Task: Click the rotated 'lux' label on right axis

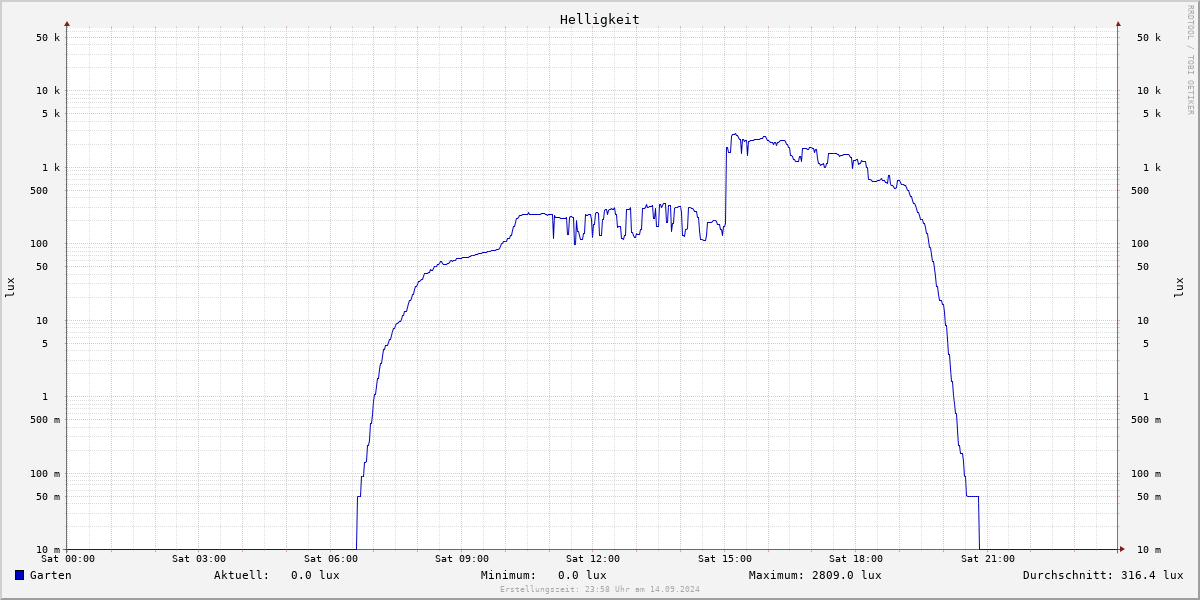Action: point(1179,287)
